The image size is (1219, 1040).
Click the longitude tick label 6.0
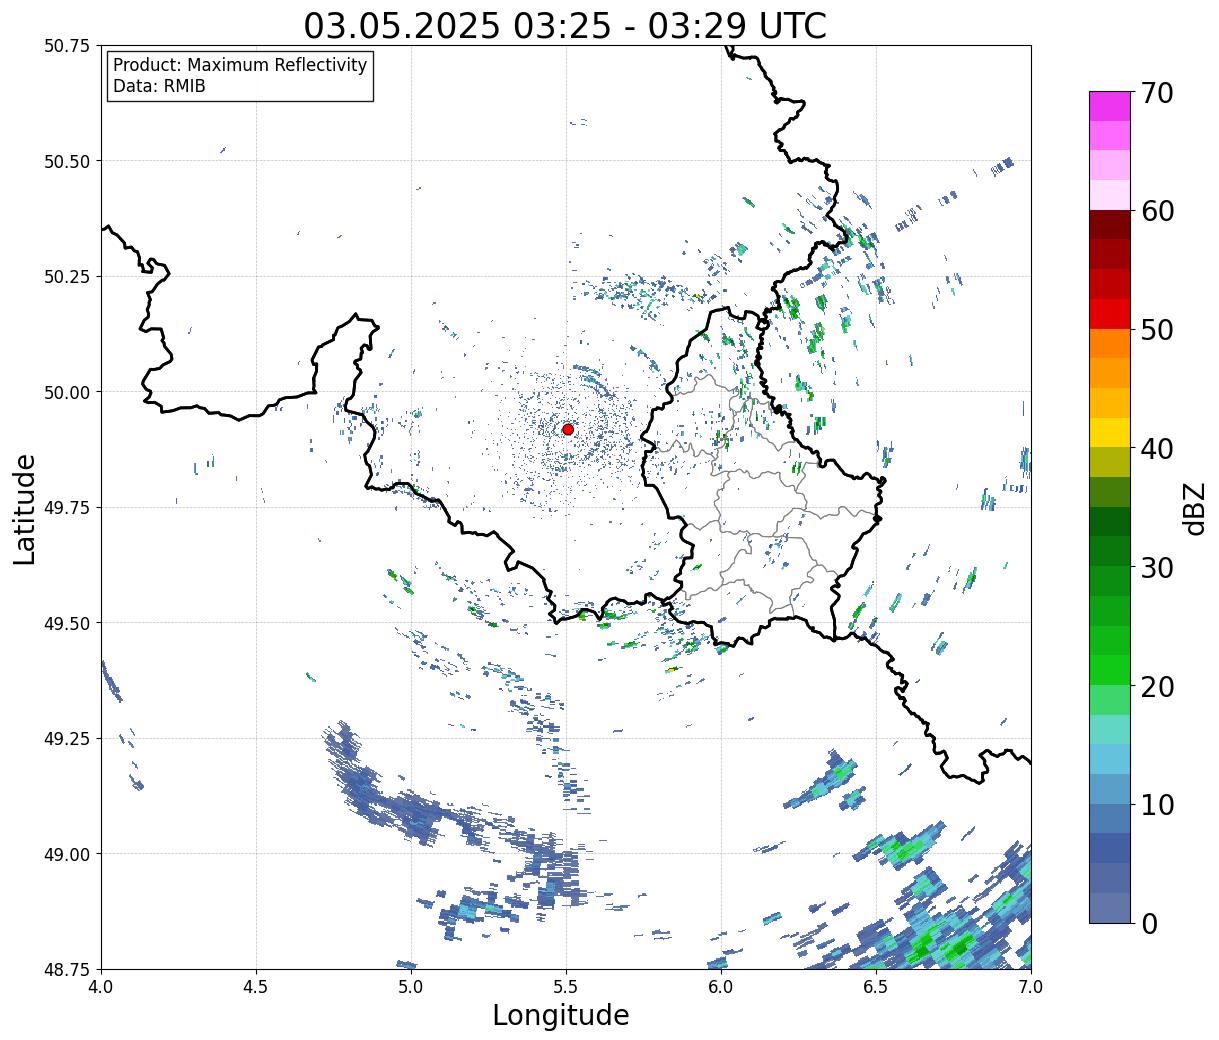pyautogui.click(x=721, y=986)
